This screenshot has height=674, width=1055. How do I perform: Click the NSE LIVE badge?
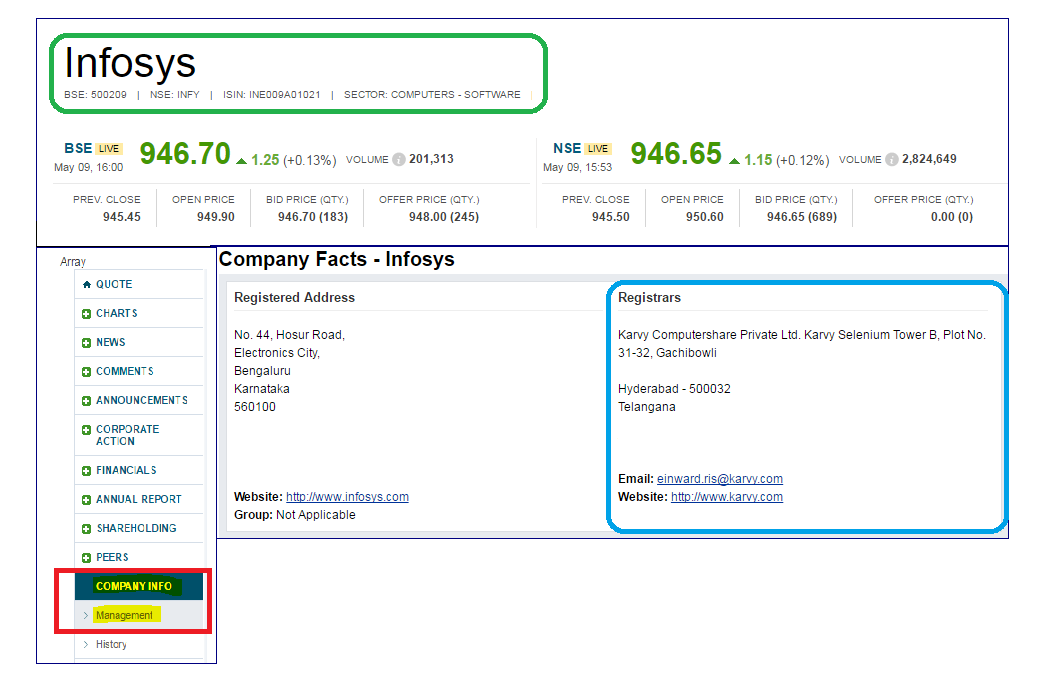597,149
